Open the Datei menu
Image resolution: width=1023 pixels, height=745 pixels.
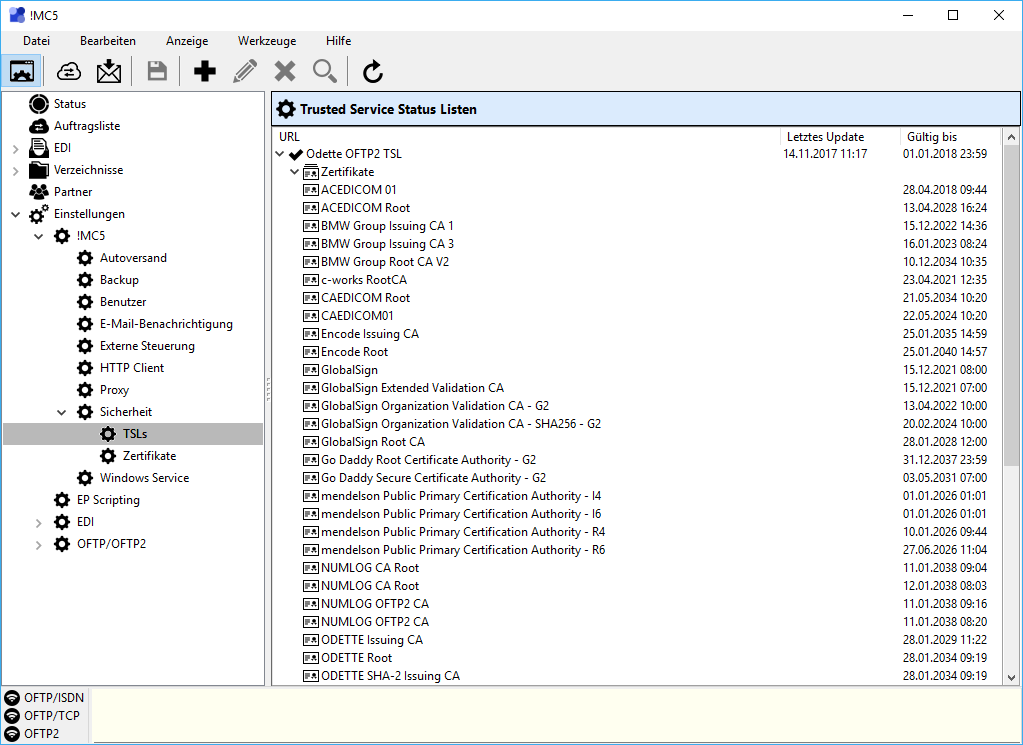[36, 40]
